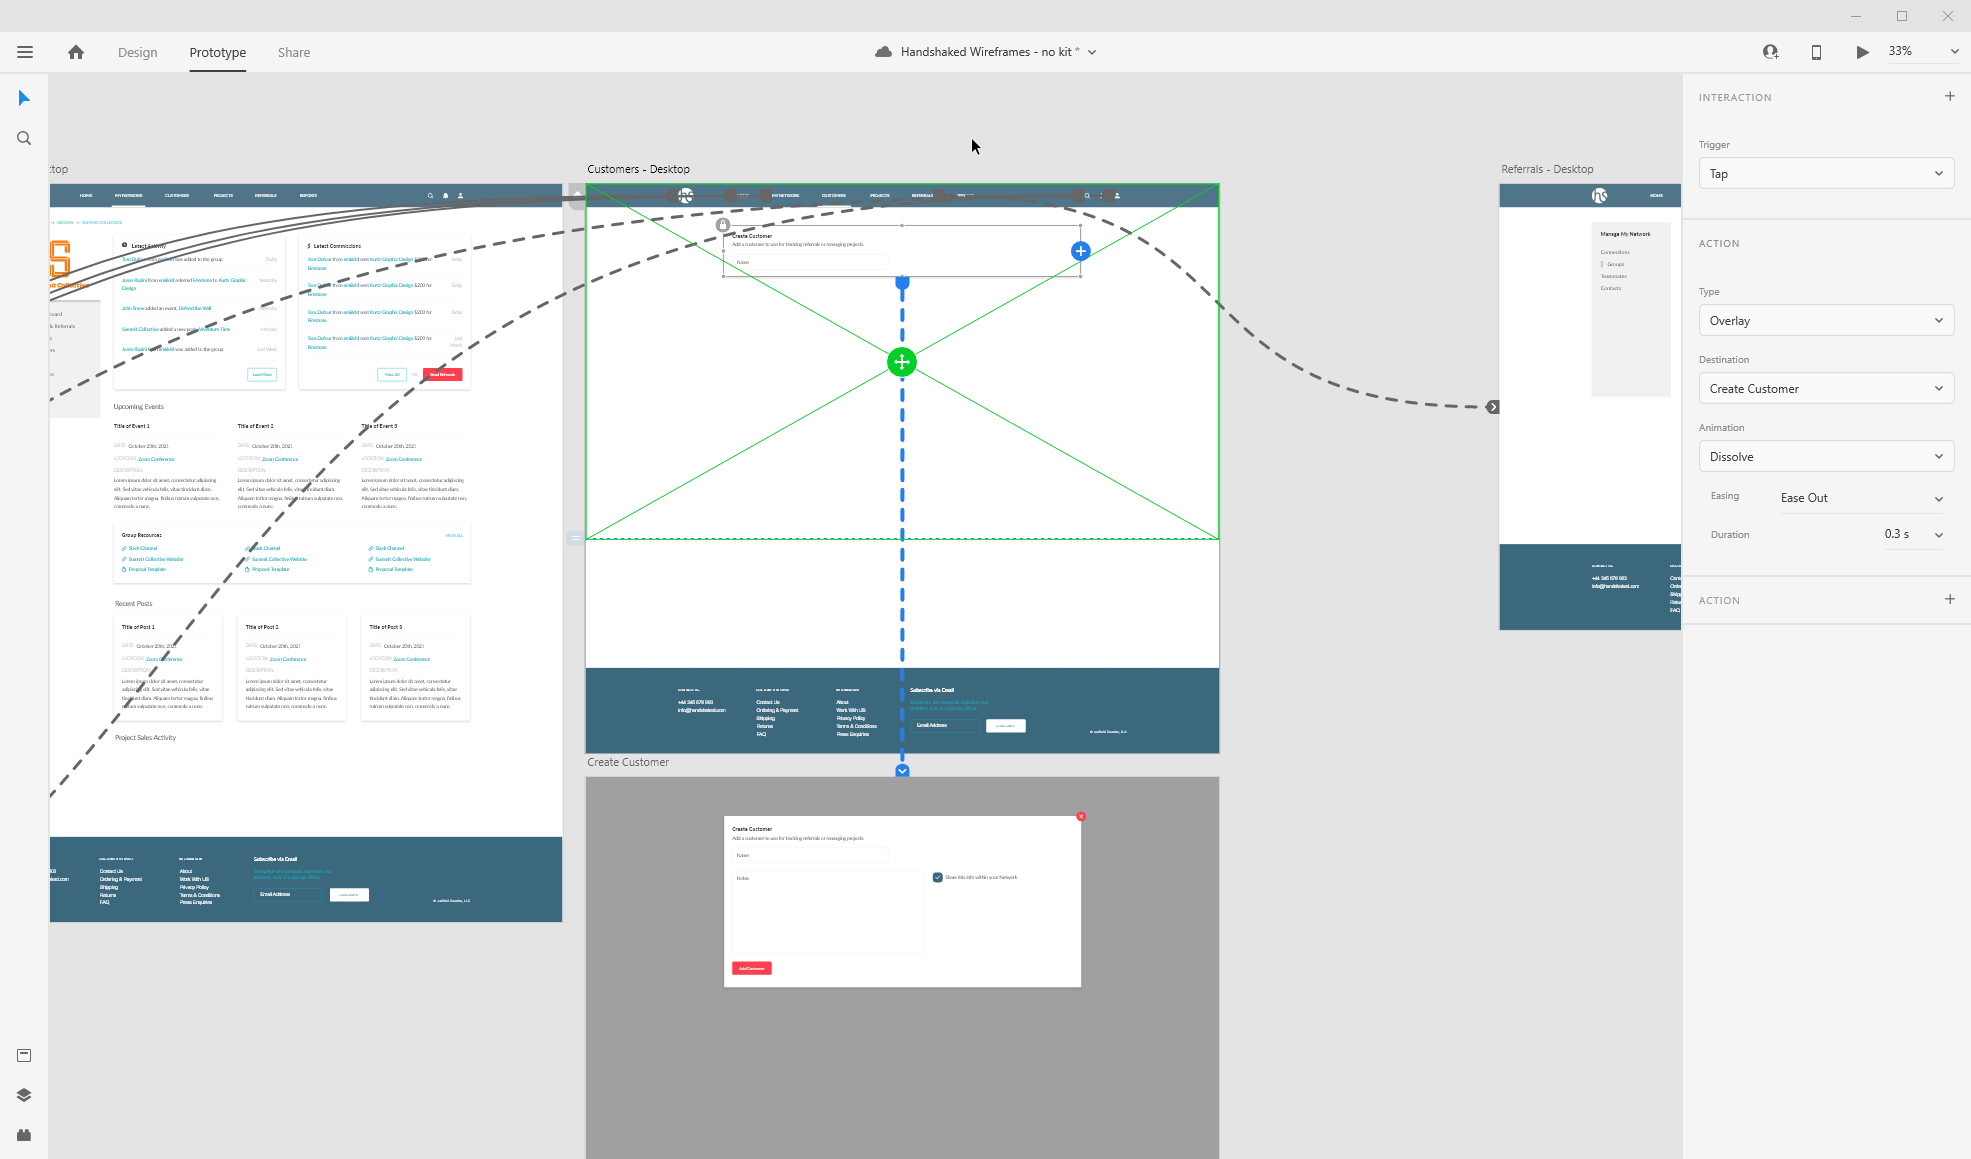Click the blue plus interaction handle
Screen dimensions: 1971x1159
tap(1080, 251)
